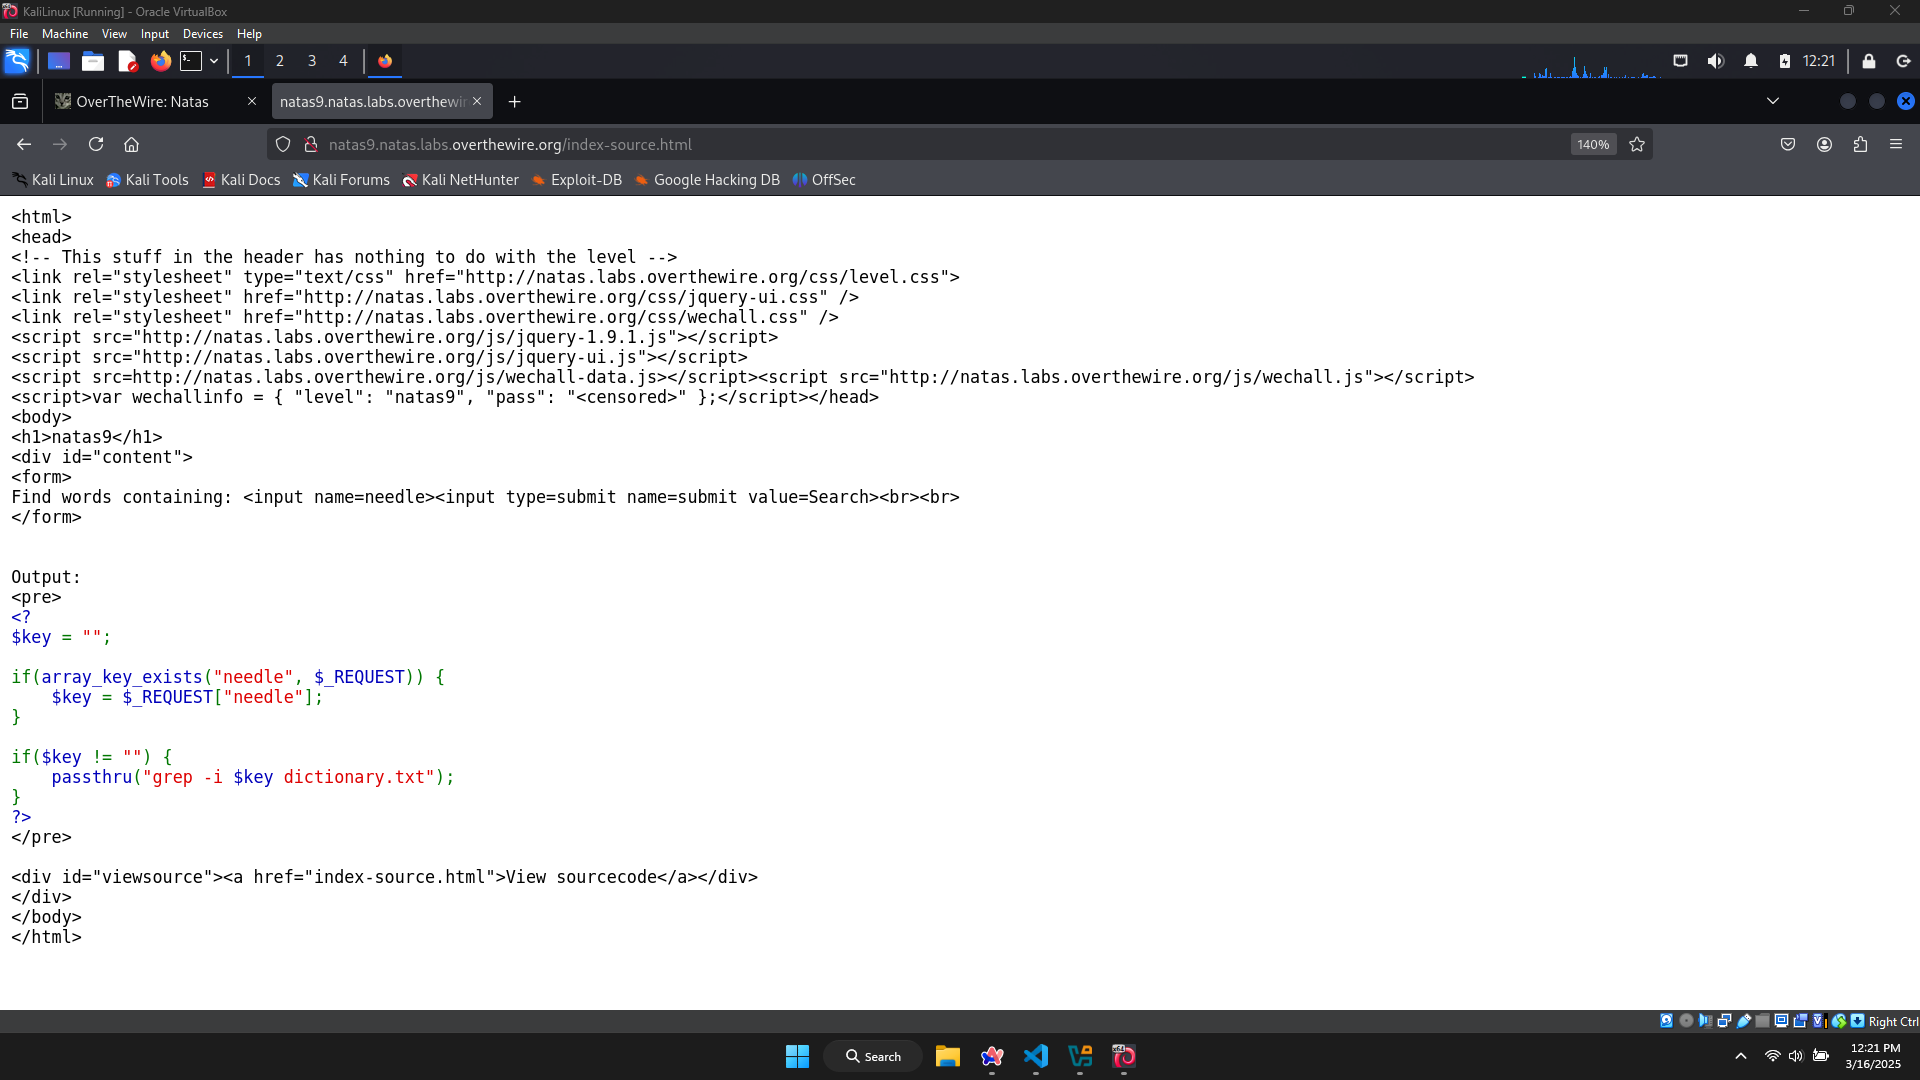Expand the terminal dropdown arrow in the panel
This screenshot has width=1920, height=1080.
[214, 61]
